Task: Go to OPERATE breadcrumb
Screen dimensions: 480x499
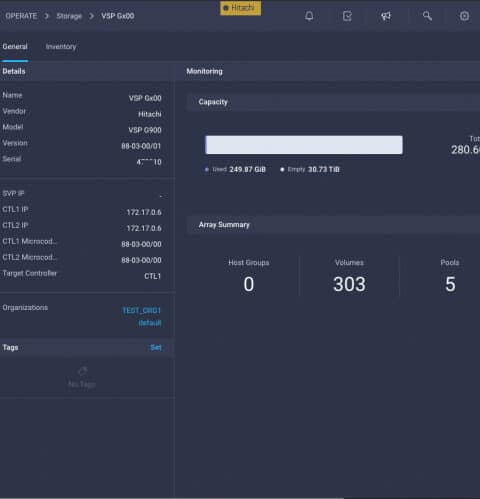Action: (x=21, y=16)
